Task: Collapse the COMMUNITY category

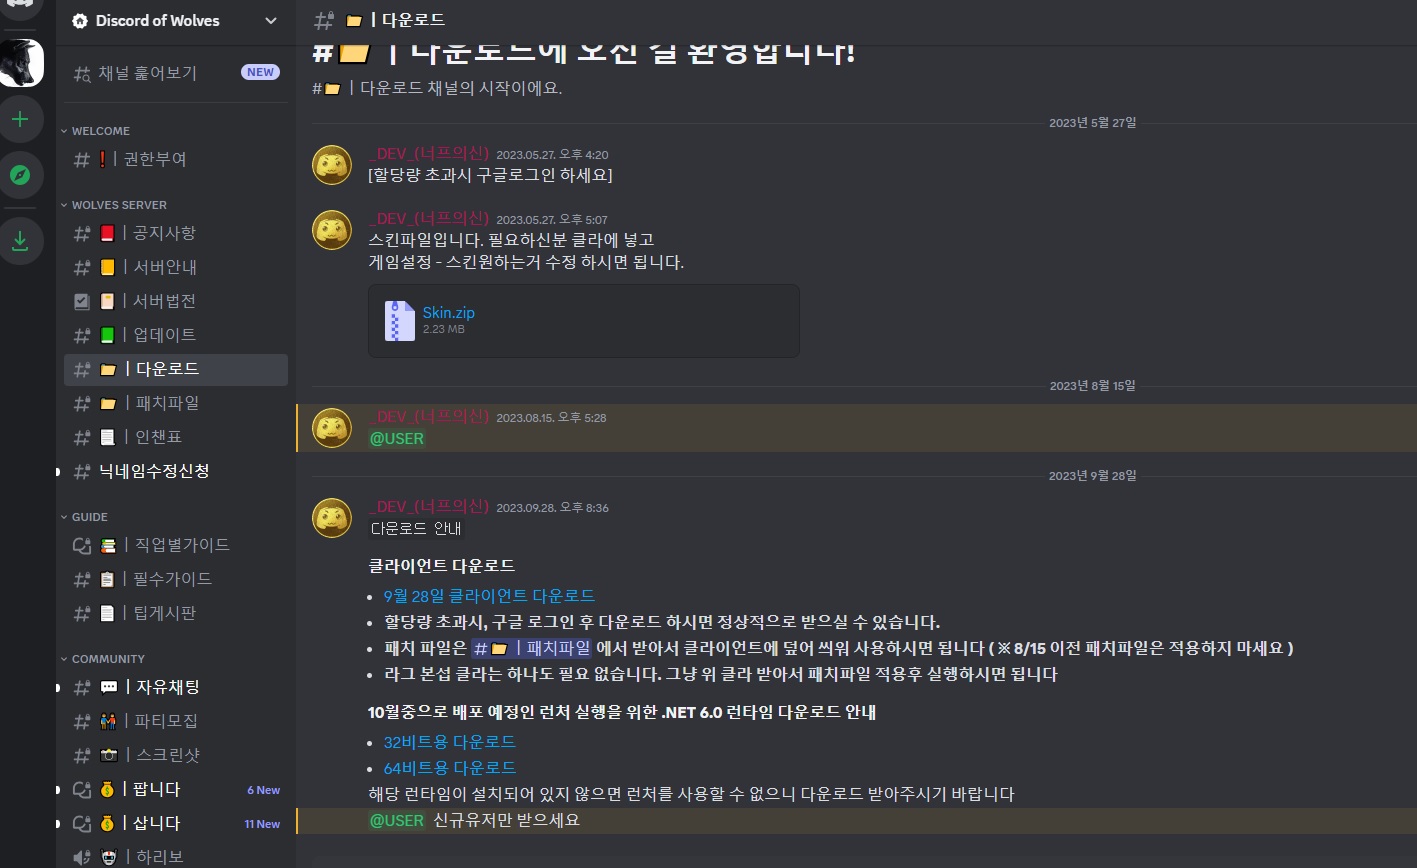Action: pos(108,659)
